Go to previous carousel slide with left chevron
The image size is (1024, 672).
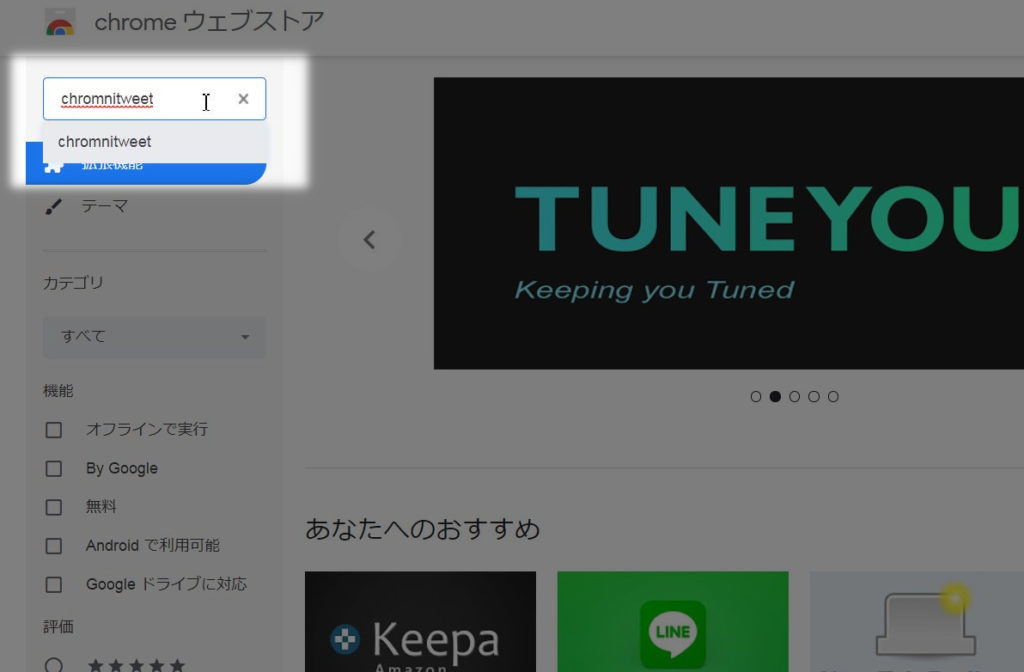369,240
